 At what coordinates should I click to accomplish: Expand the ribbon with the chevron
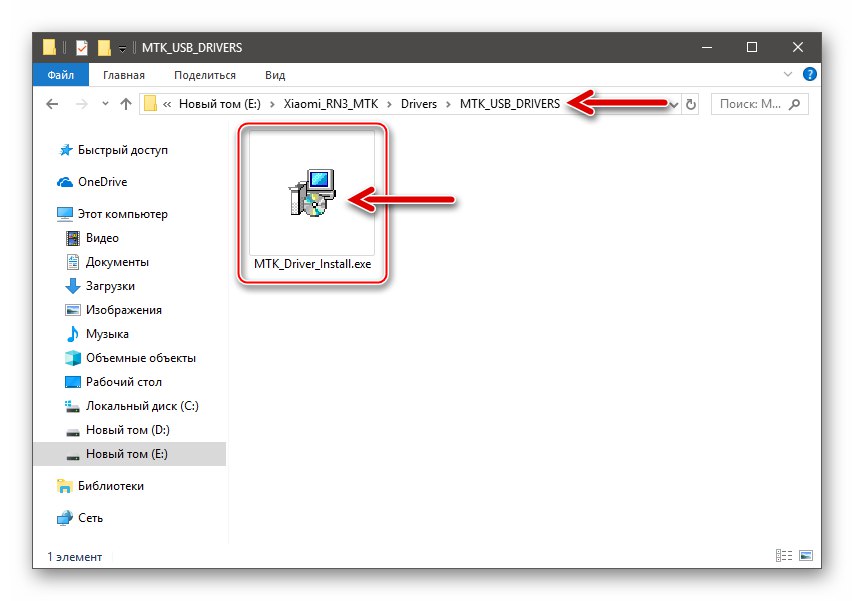[788, 74]
